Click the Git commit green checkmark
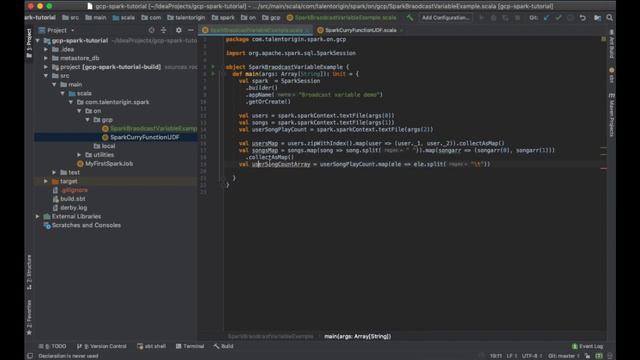This screenshot has height=360, width=640. [x=558, y=18]
